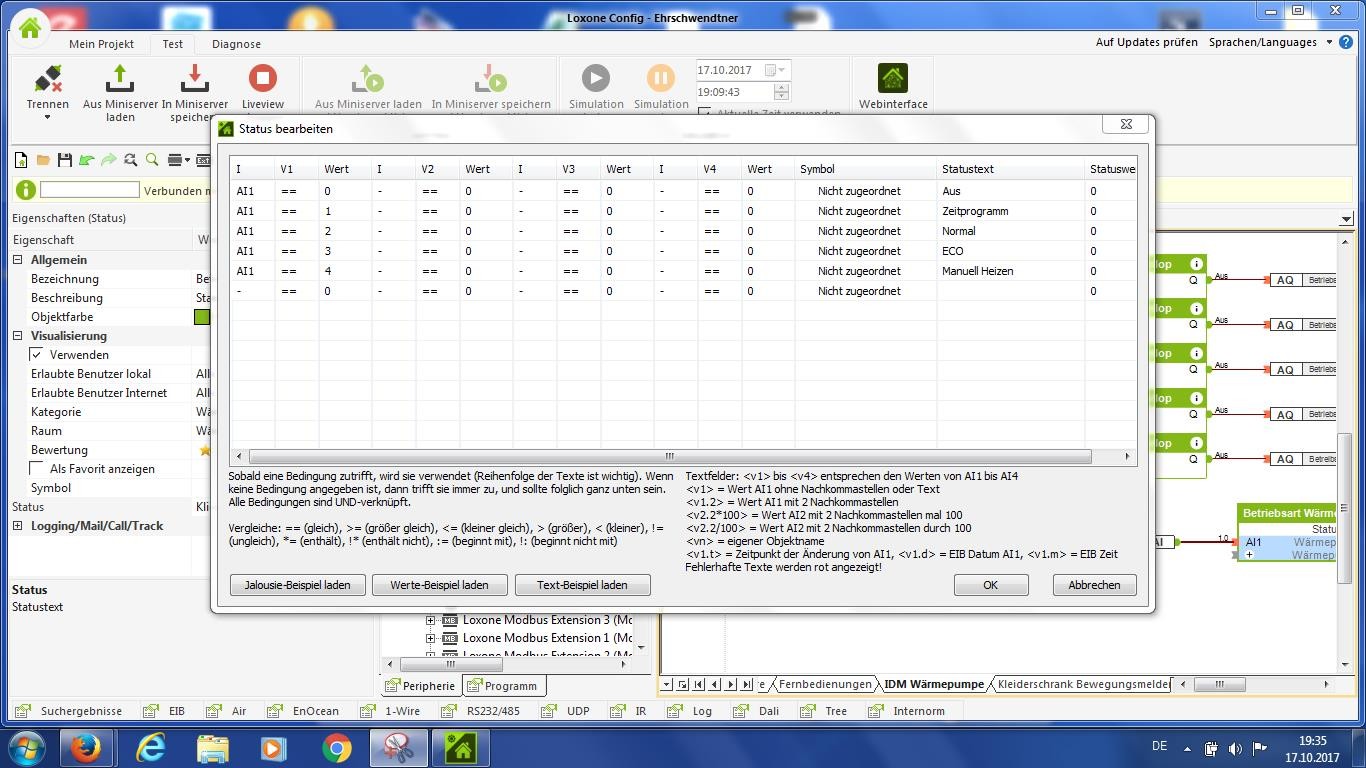Click the time stepper up arrow

[782, 87]
